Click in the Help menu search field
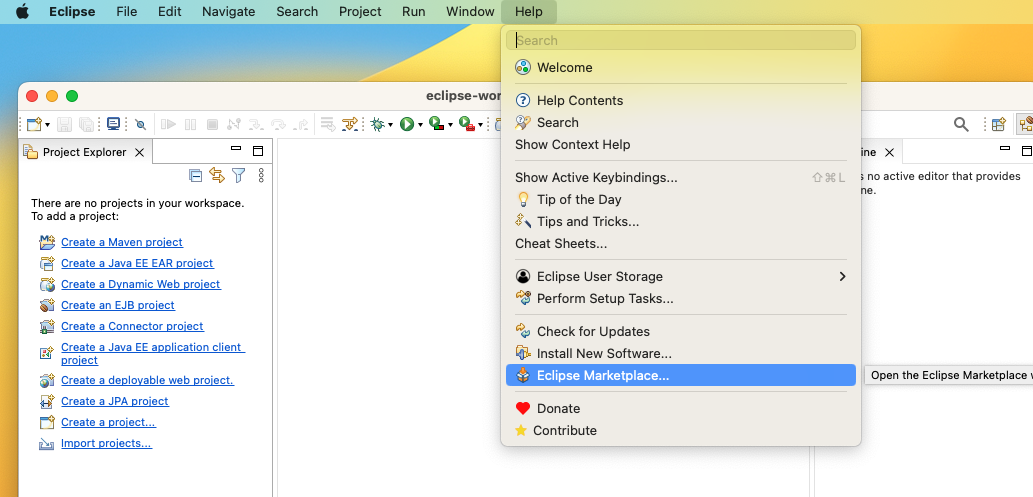This screenshot has width=1033, height=497. [681, 40]
